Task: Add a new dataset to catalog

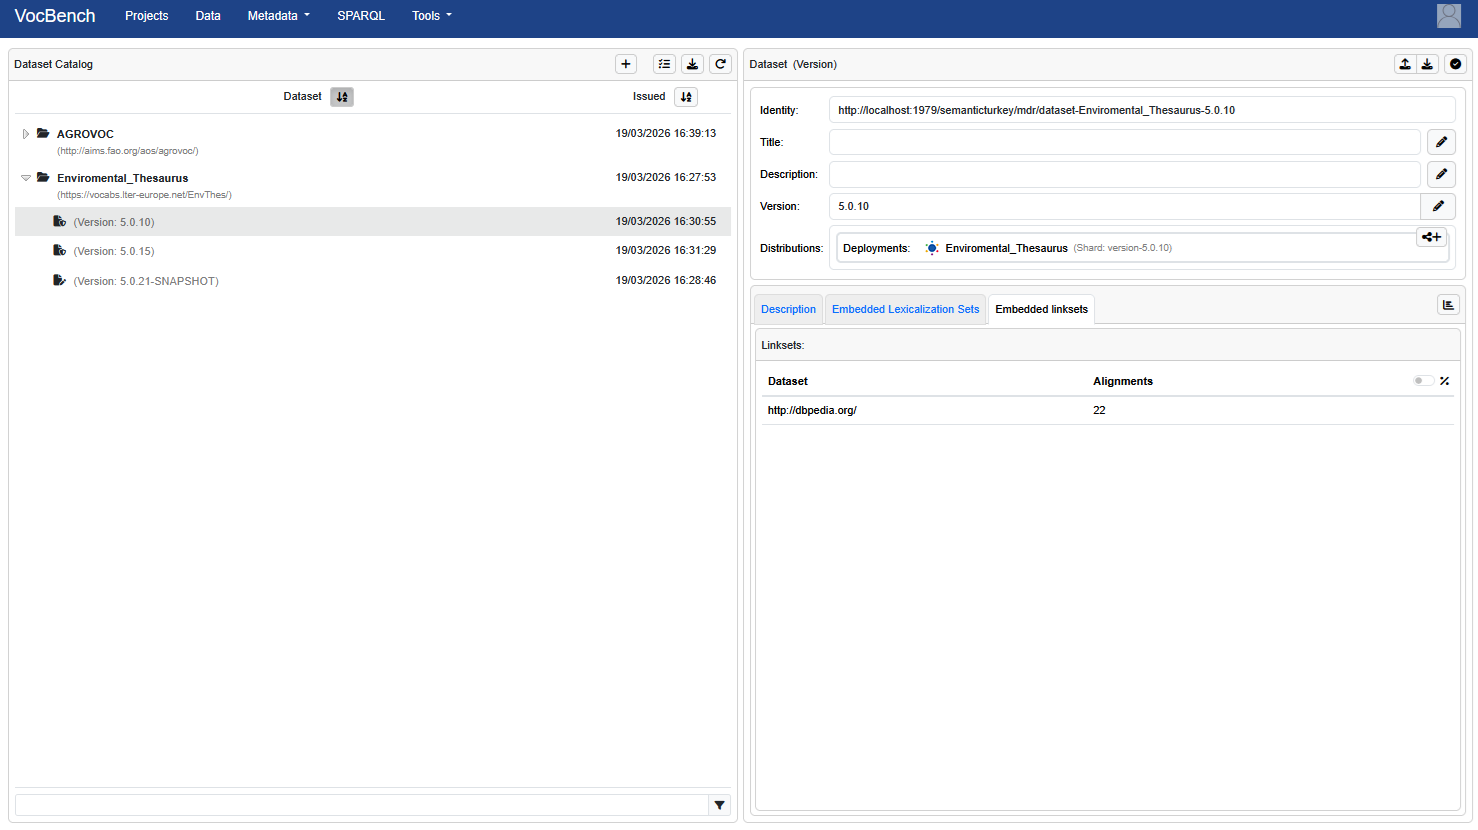Action: point(626,64)
